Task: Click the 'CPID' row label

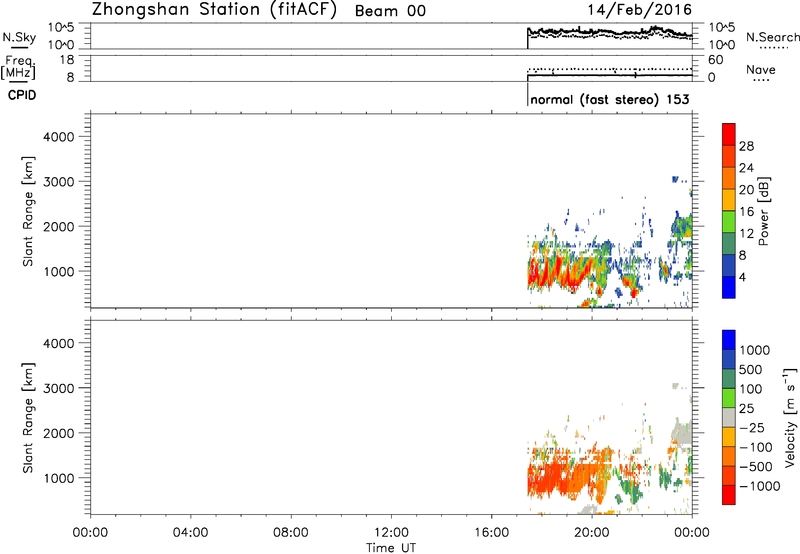Action: pos(22,95)
